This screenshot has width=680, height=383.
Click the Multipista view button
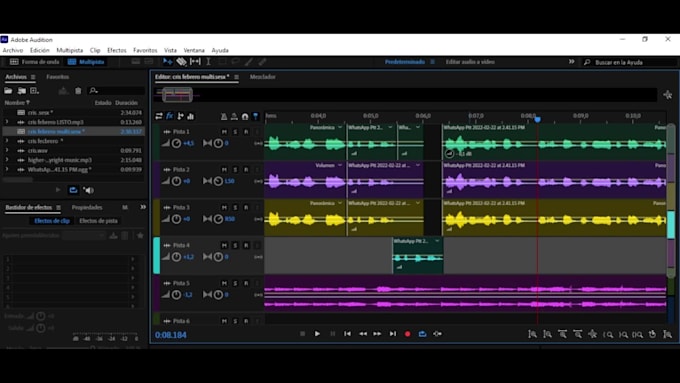[86, 62]
